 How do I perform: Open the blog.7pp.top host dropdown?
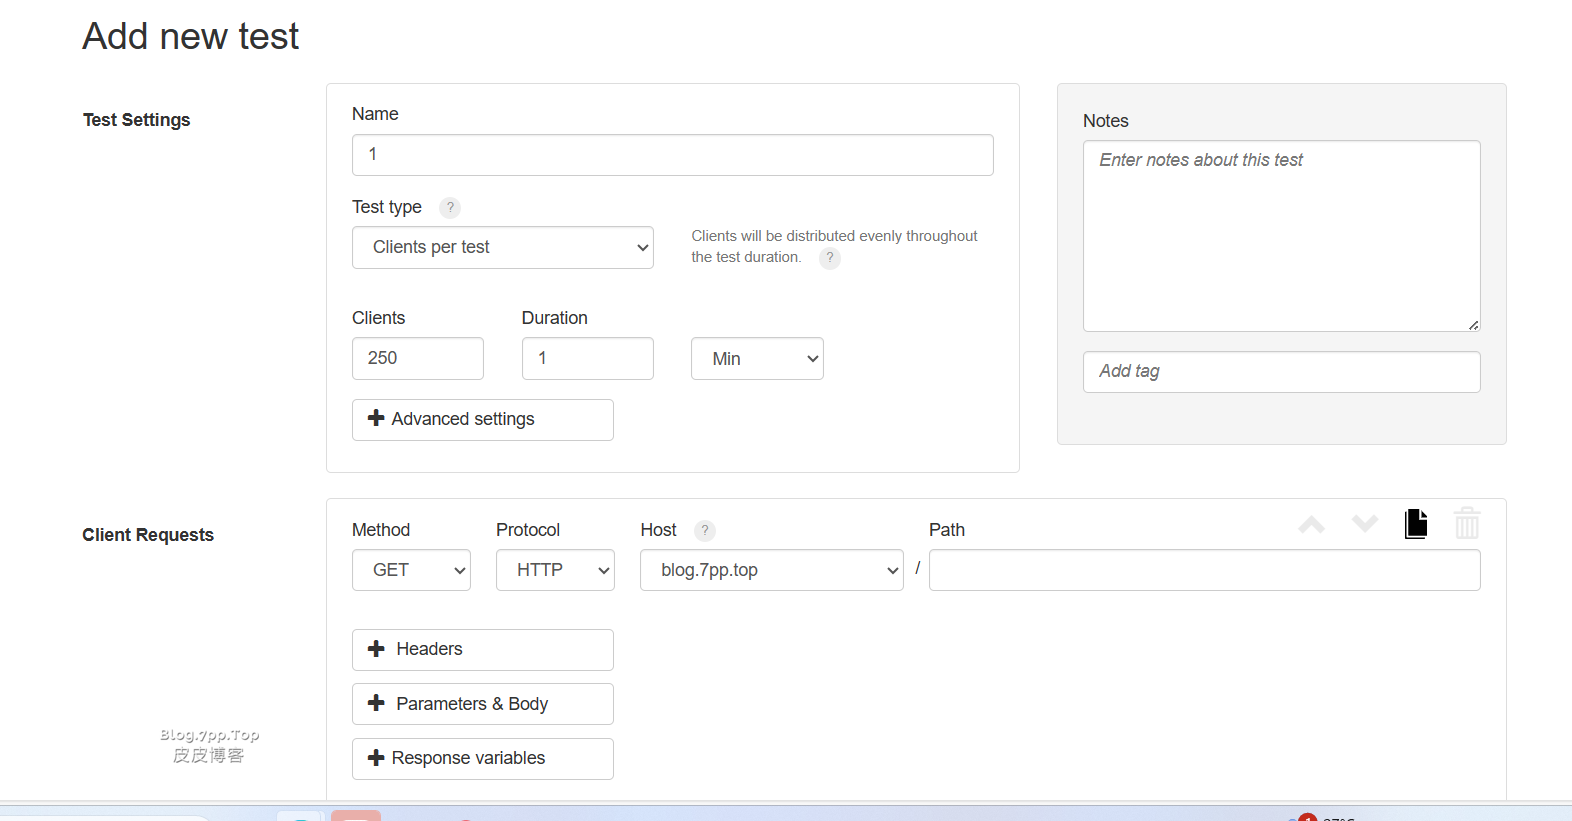tap(770, 570)
